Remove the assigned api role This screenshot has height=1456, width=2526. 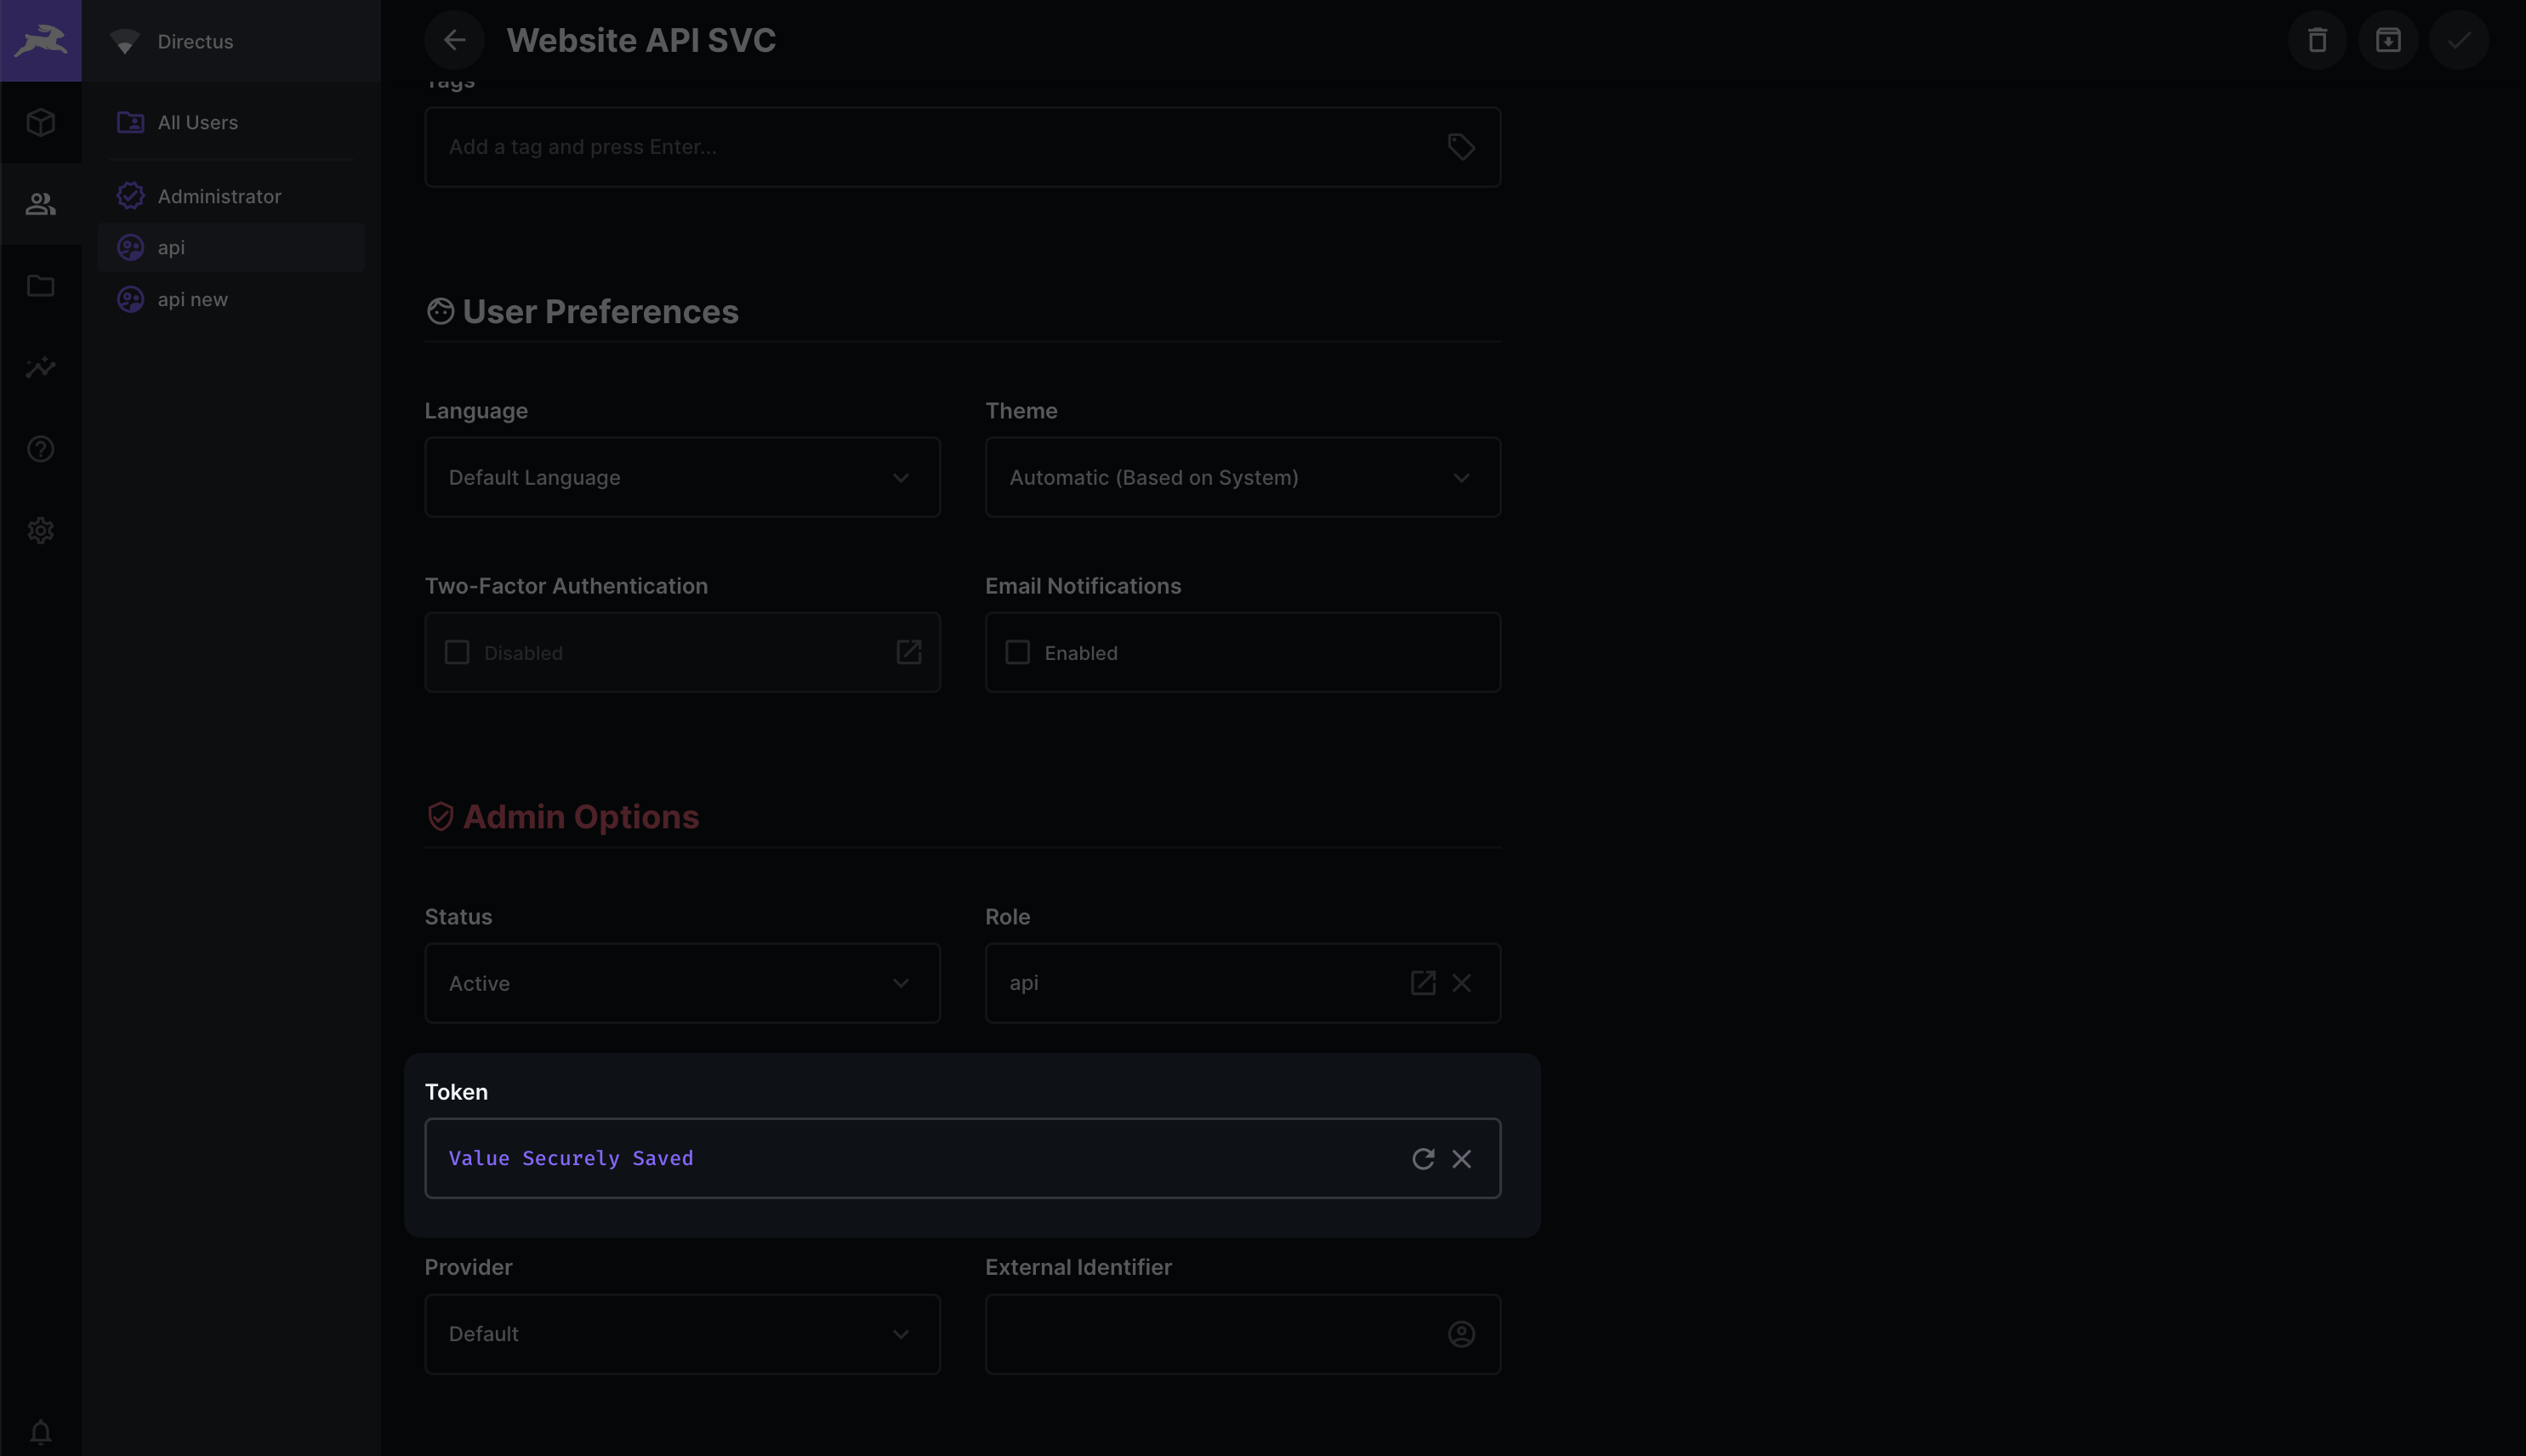tap(1461, 983)
